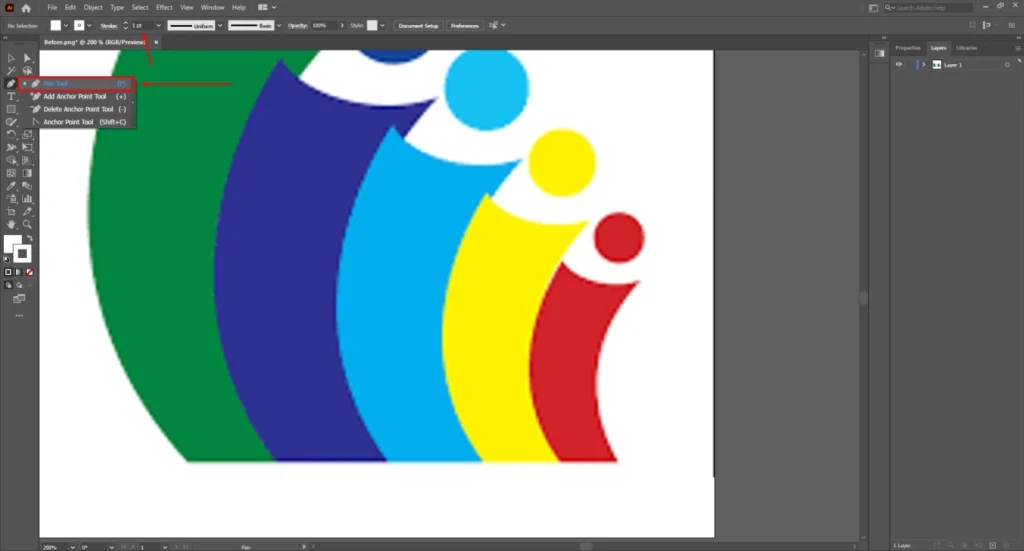
Task: Open the Layers panel options menu
Action: [x=1017, y=48]
